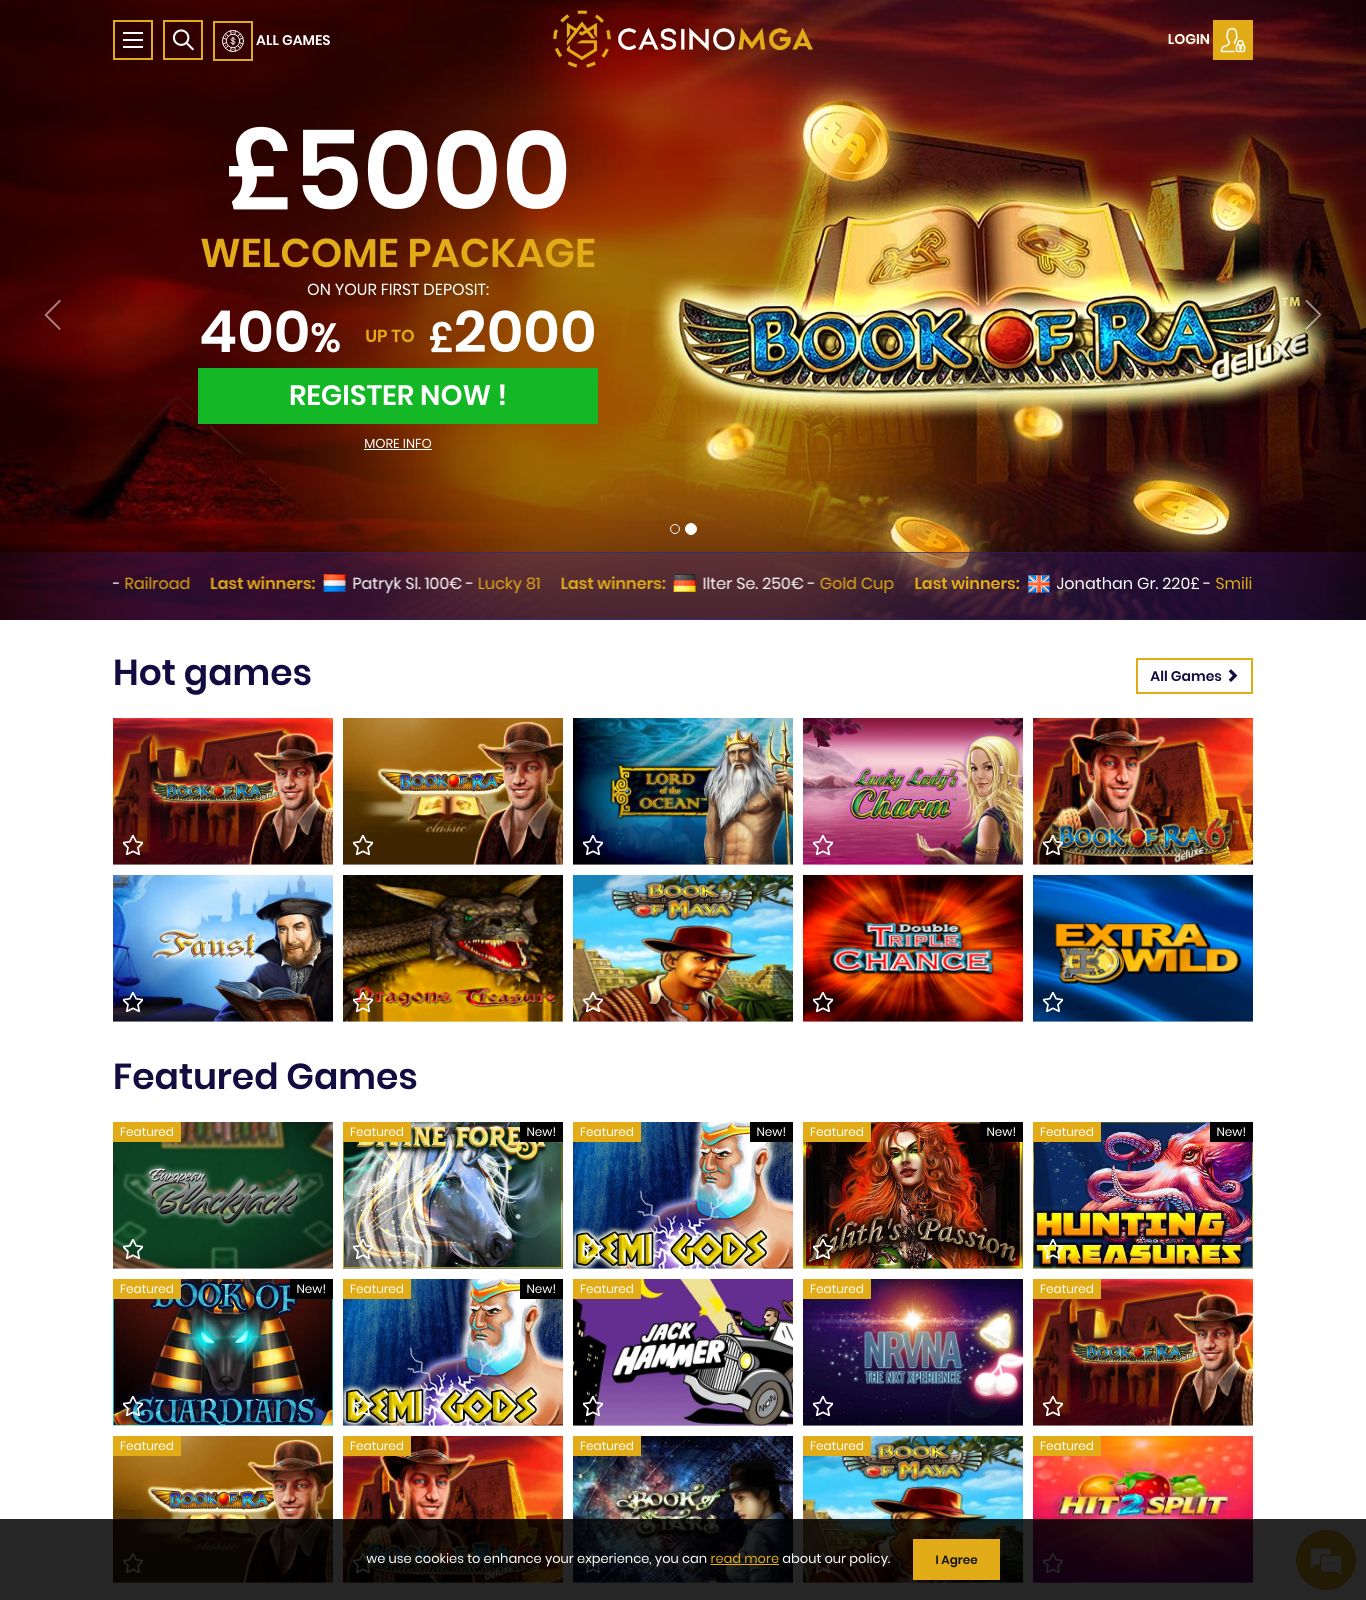
Task: Open All Games button with chevron
Action: click(x=1194, y=676)
